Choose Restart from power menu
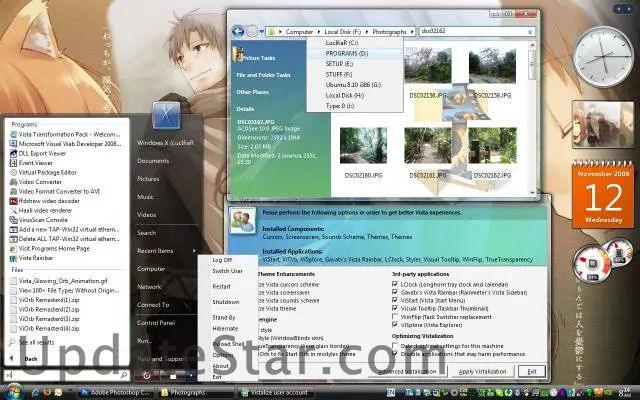This screenshot has width=640, height=400. [222, 287]
